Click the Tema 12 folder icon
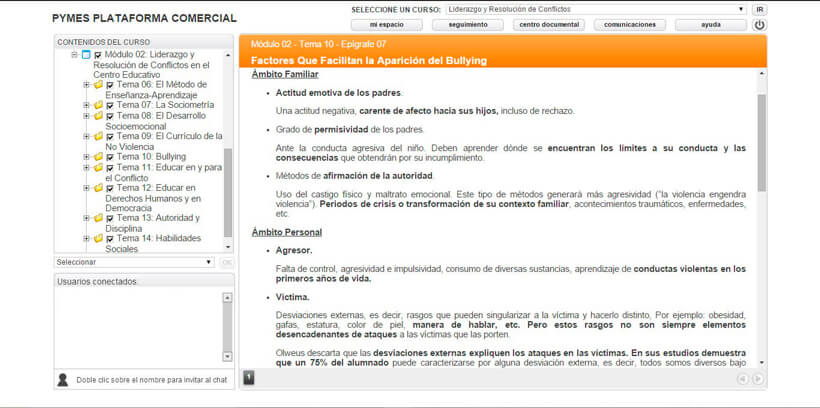This screenshot has height=408, width=820. (x=98, y=188)
